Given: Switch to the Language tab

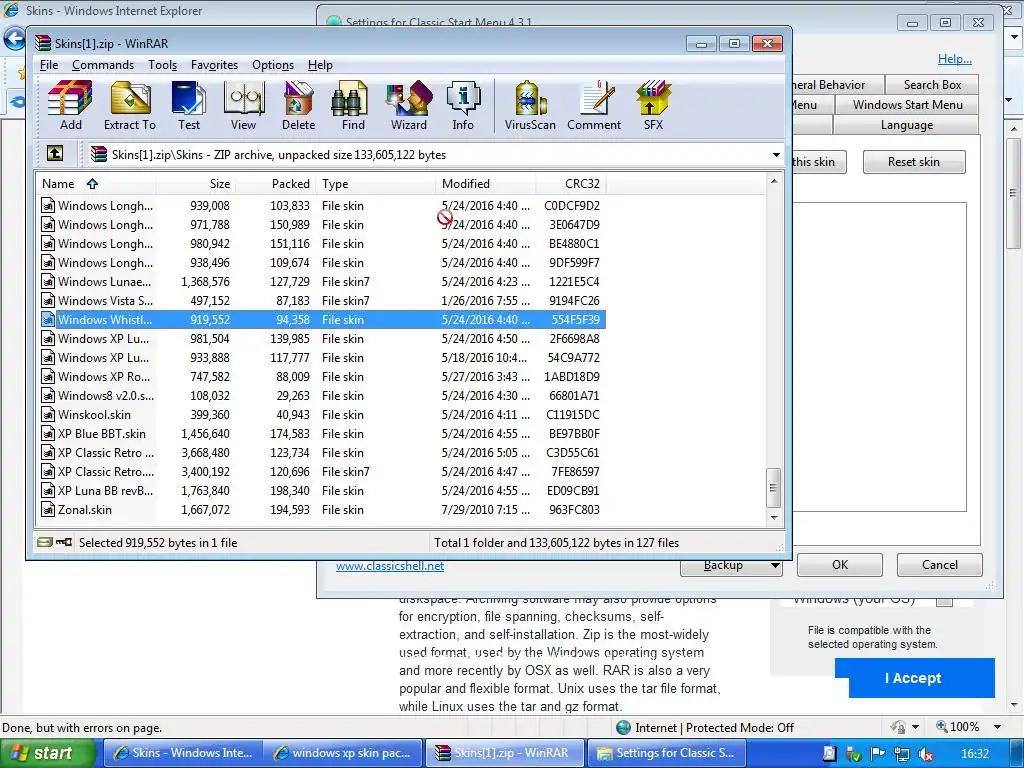Looking at the screenshot, I should tap(906, 125).
